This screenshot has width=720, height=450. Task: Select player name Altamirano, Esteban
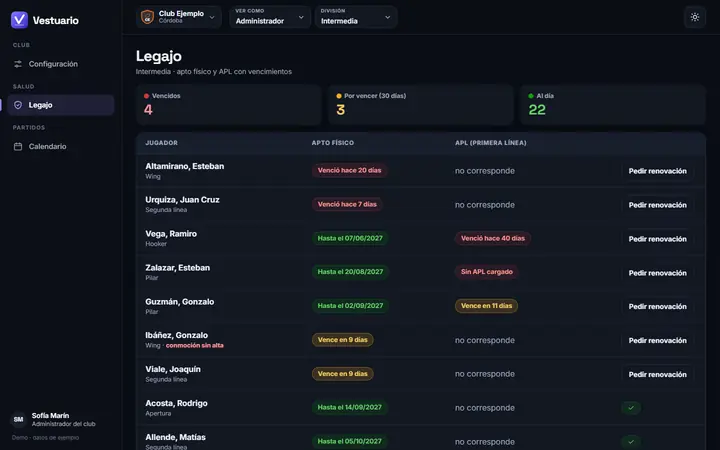(x=185, y=166)
